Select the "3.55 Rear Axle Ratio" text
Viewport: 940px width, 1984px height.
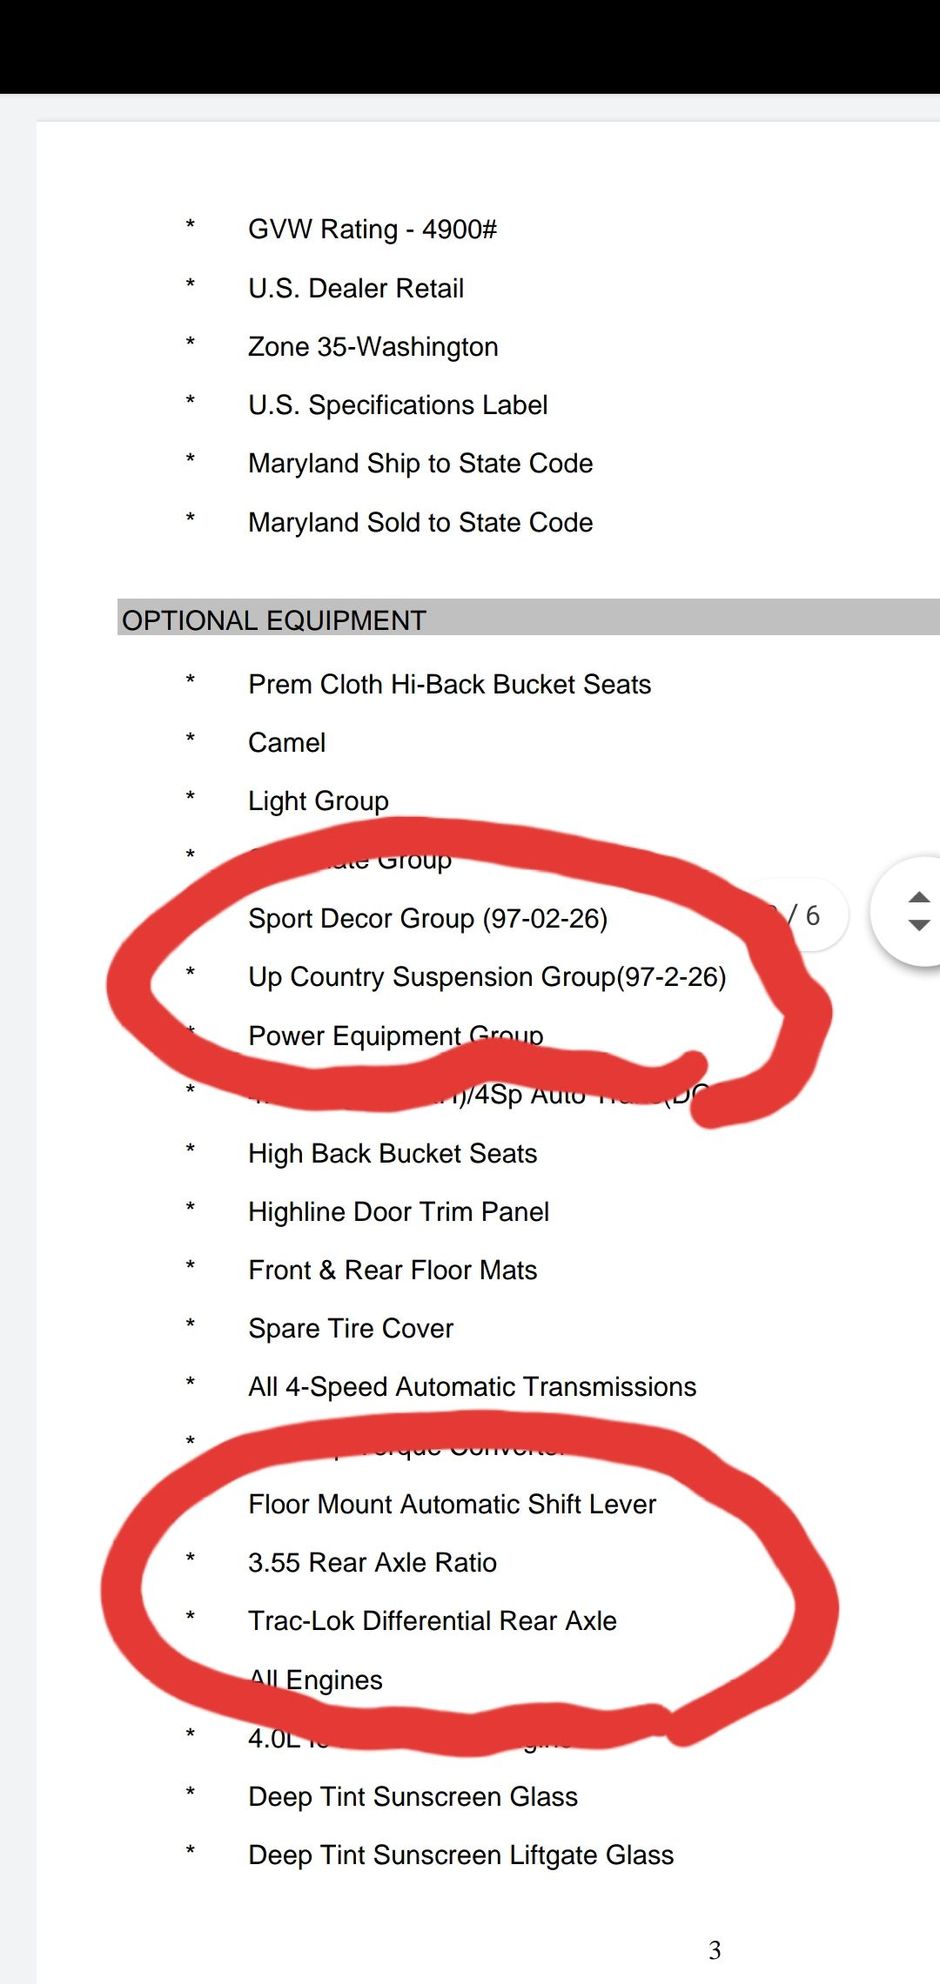372,1562
